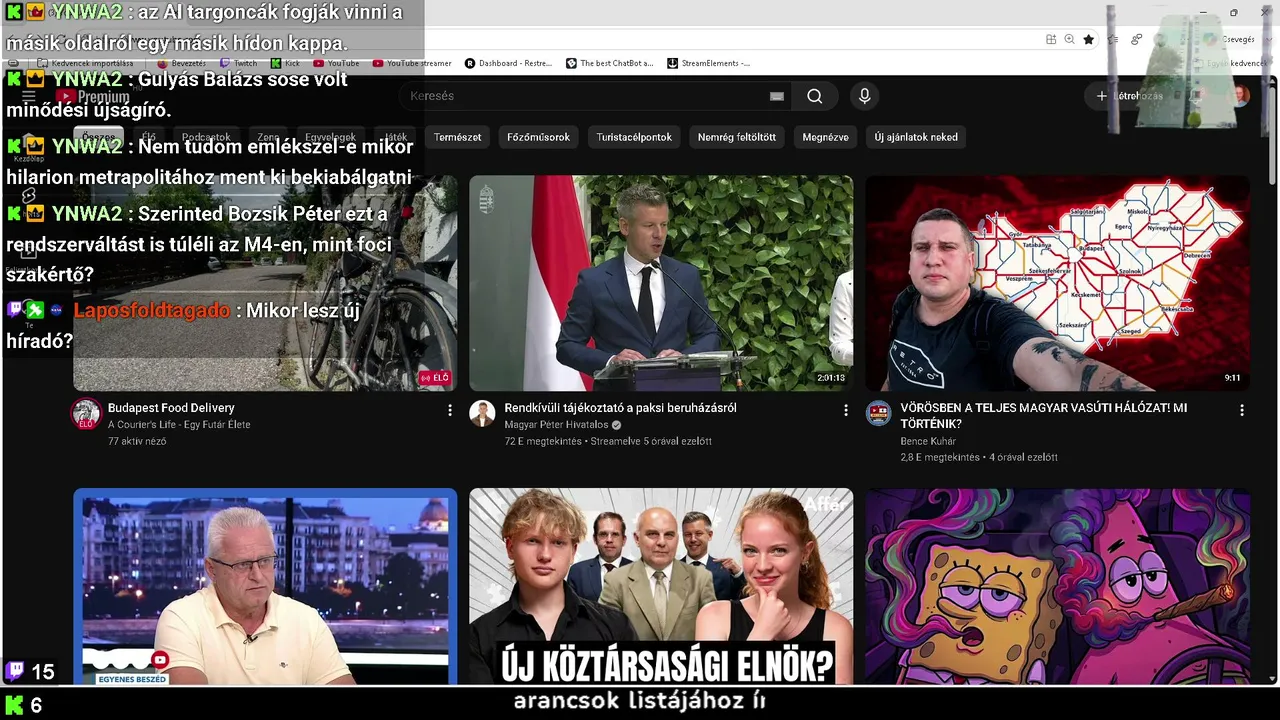Viewport: 1280px width, 720px height.
Task: Go to A Courier's Life - Egy Futár Élete channel
Action: tap(179, 425)
